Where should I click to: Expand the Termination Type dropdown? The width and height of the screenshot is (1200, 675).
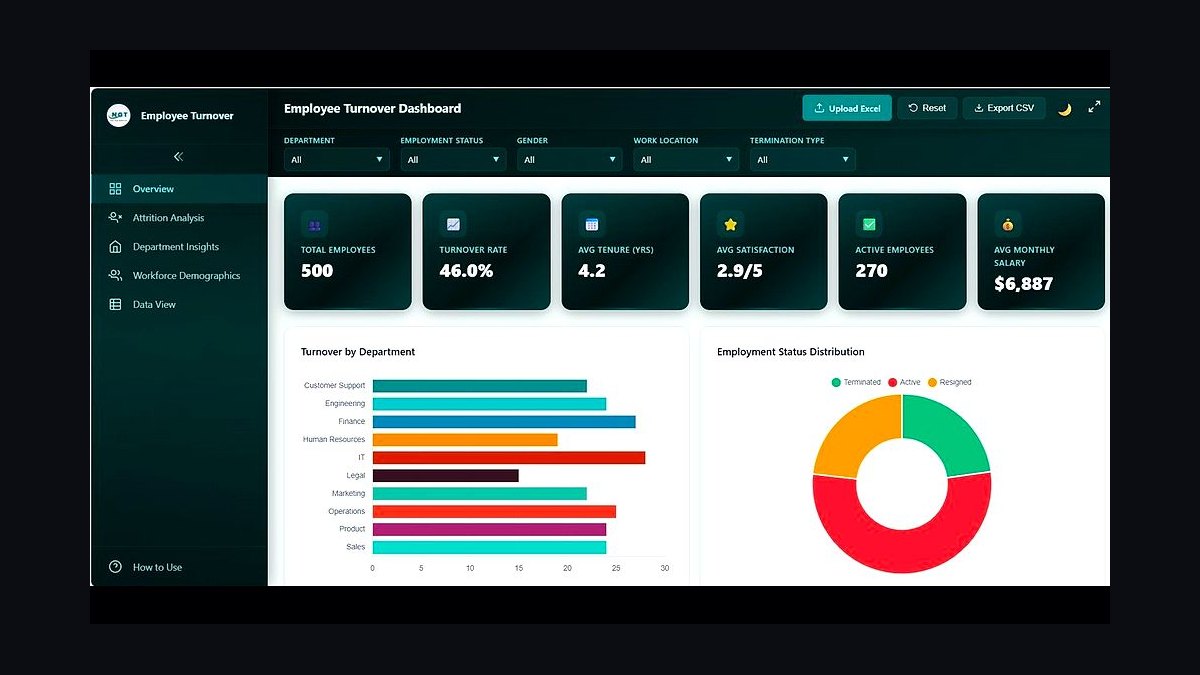803,160
